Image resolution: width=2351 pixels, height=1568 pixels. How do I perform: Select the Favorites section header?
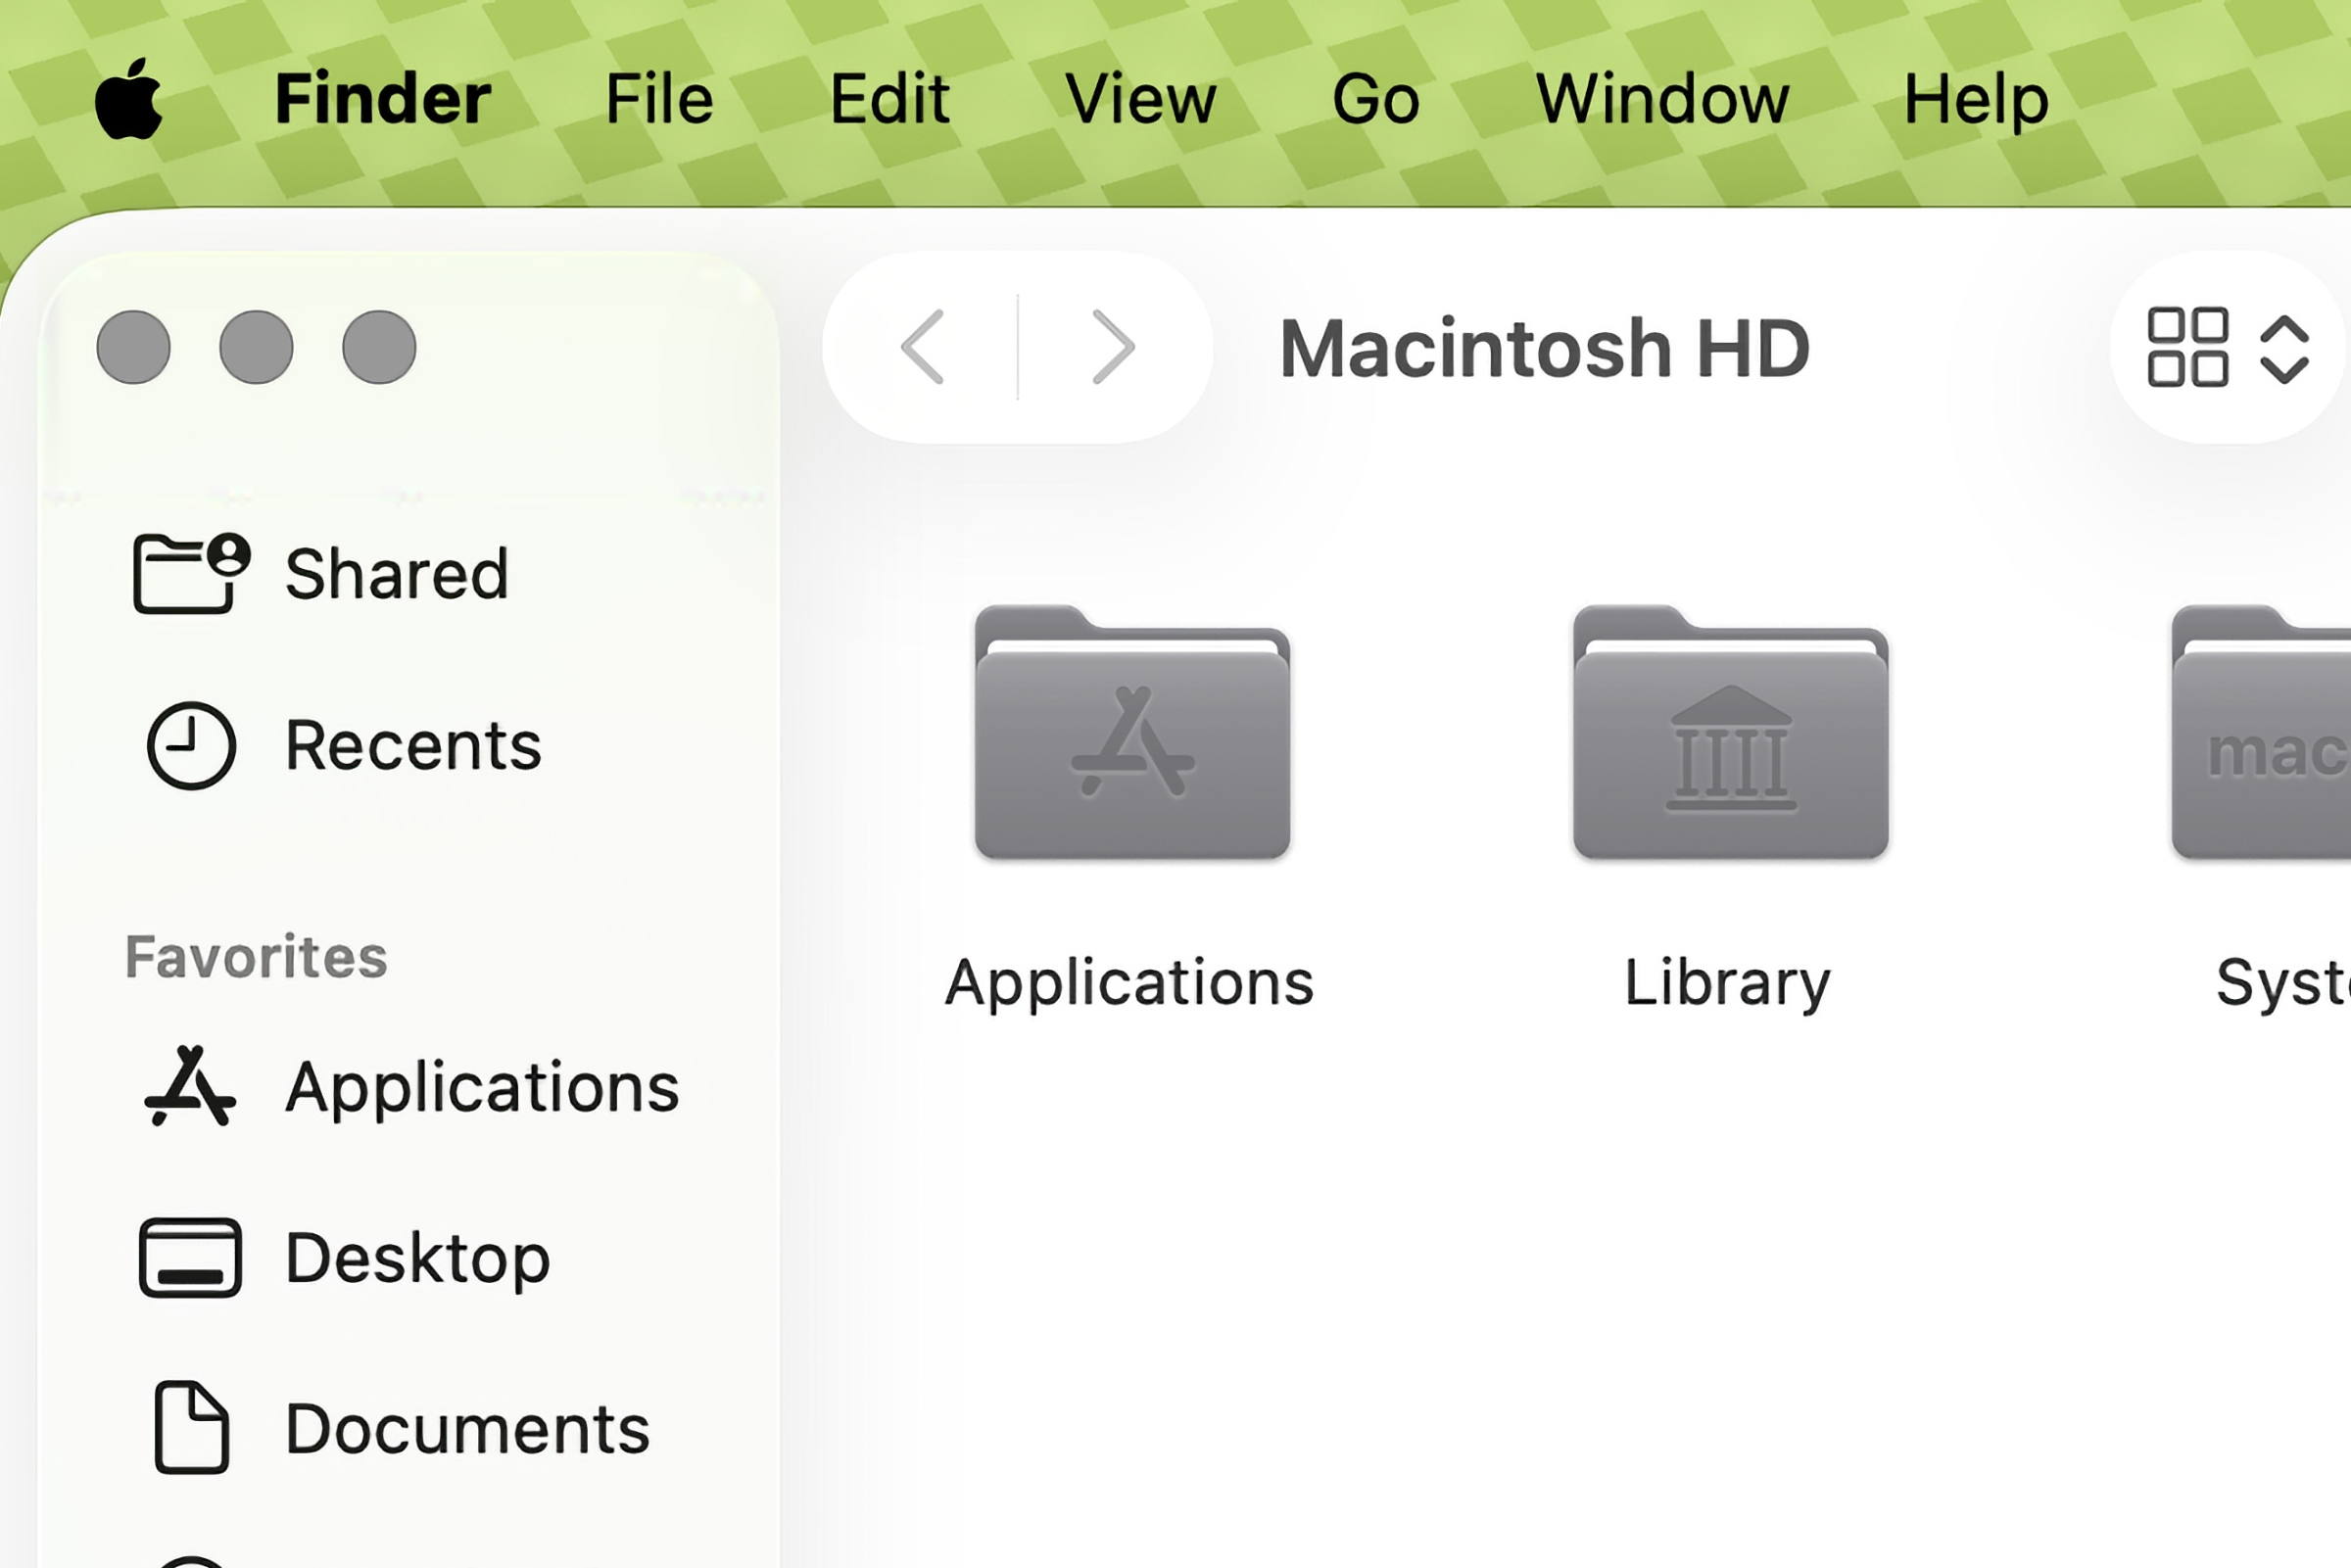tap(258, 956)
